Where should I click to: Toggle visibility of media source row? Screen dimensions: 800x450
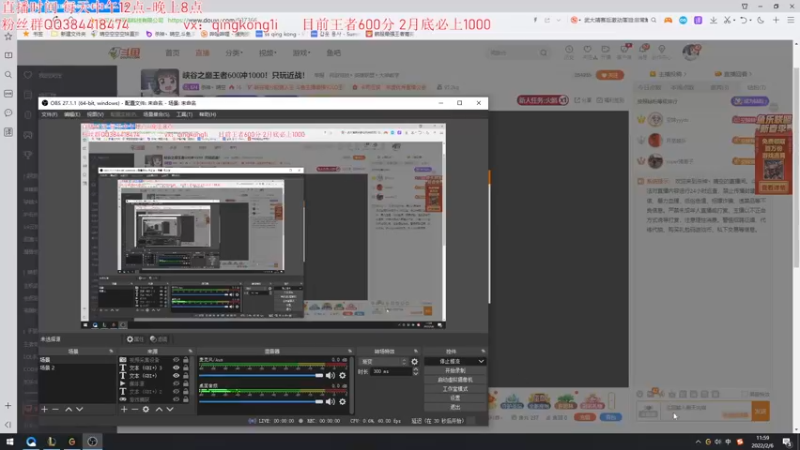point(176,384)
